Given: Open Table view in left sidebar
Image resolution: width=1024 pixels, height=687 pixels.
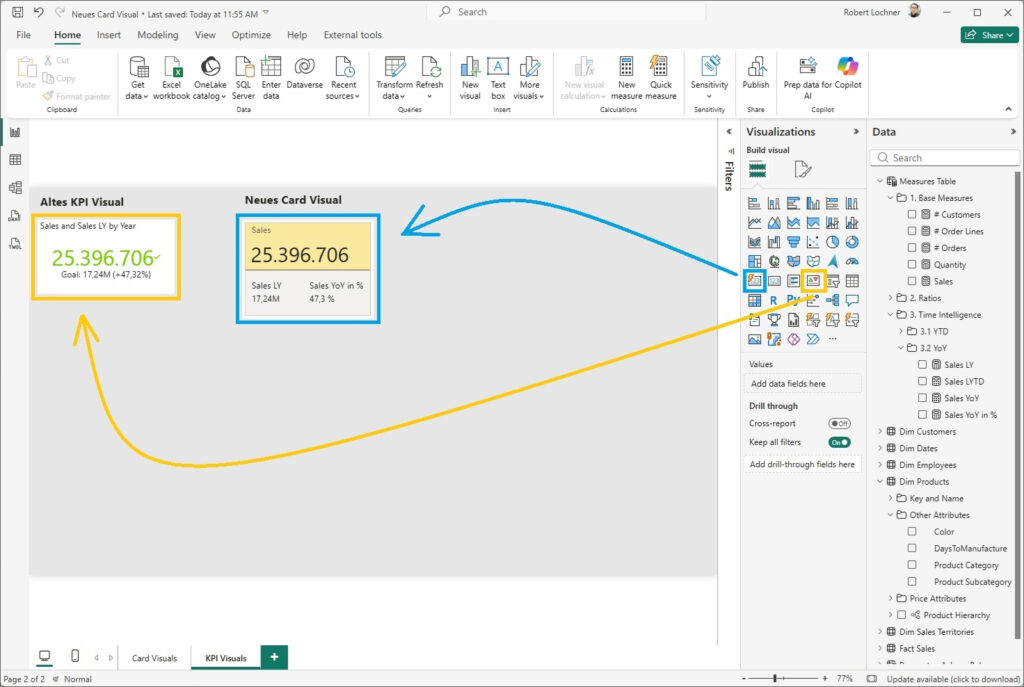Looking at the screenshot, I should pyautogui.click(x=15, y=160).
